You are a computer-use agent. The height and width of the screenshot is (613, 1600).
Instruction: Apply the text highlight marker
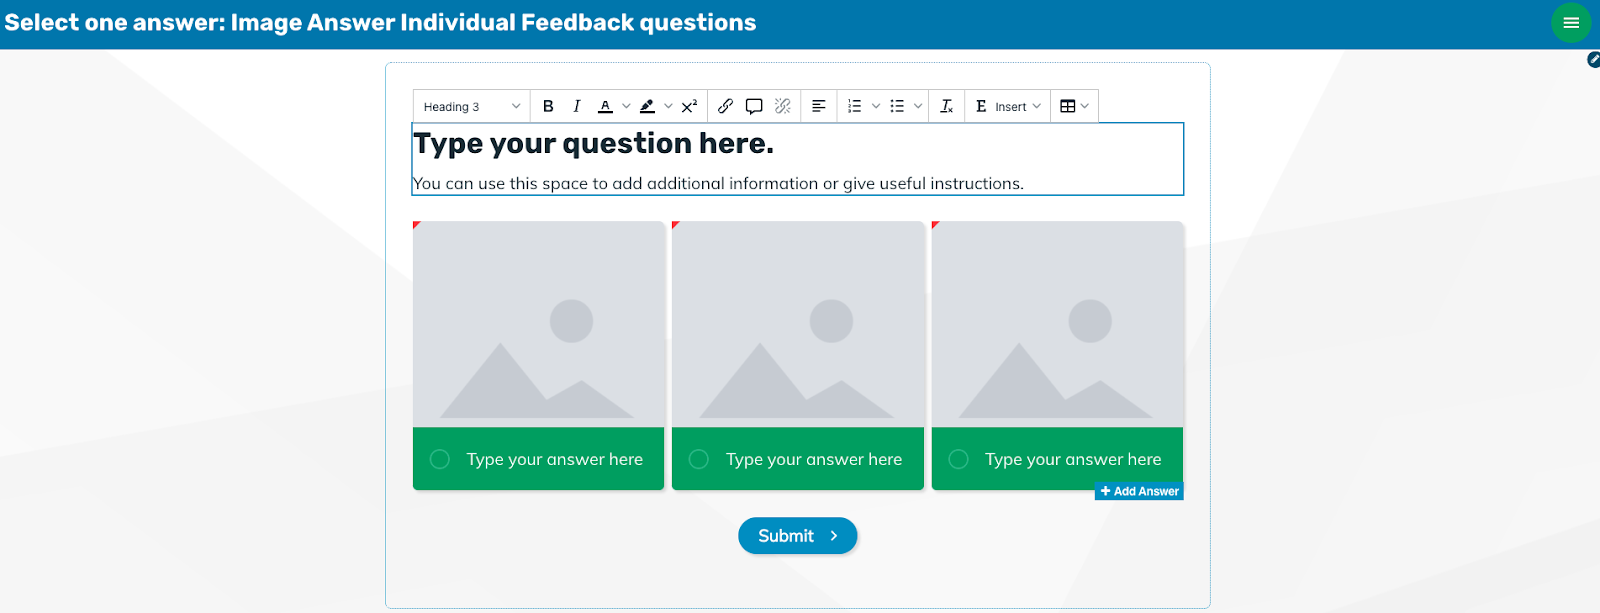[647, 106]
